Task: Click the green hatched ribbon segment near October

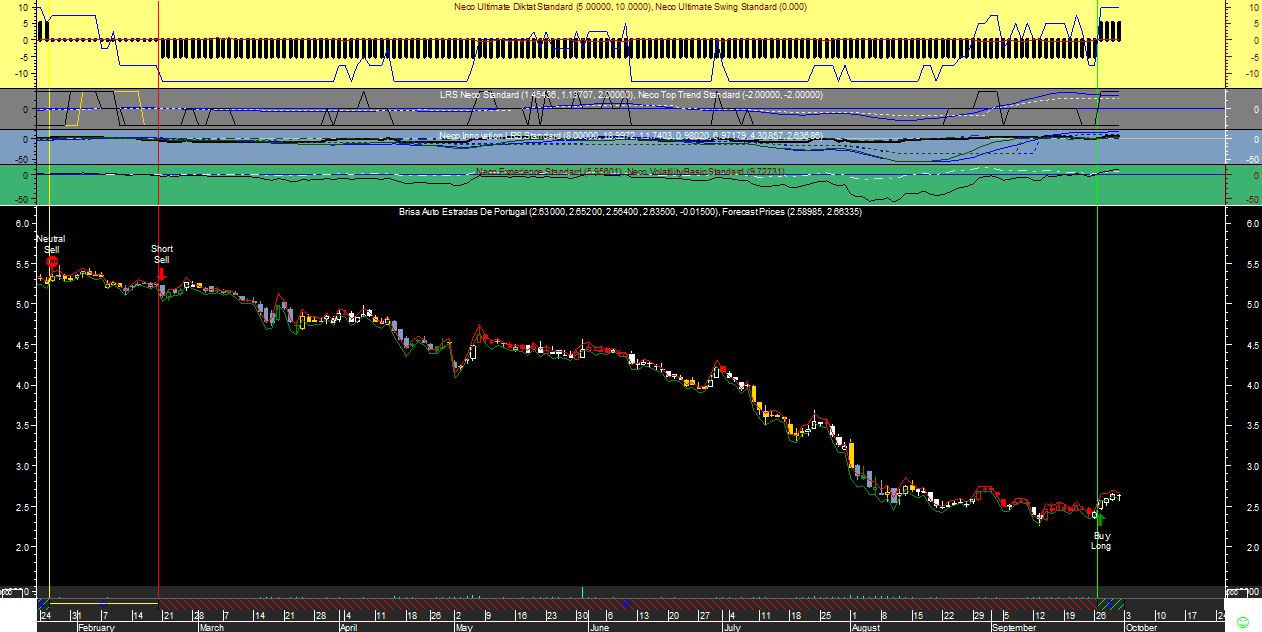Action: click(x=1110, y=604)
